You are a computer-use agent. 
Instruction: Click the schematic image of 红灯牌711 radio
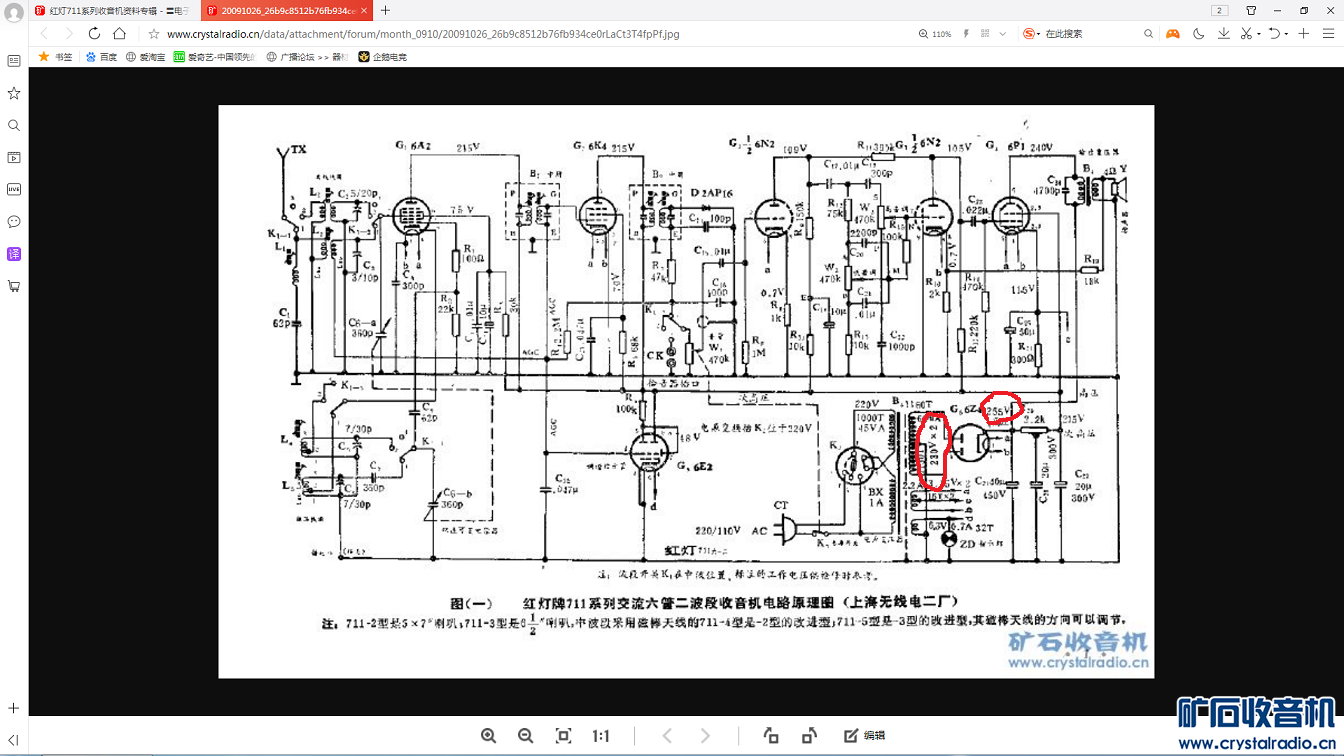point(686,391)
